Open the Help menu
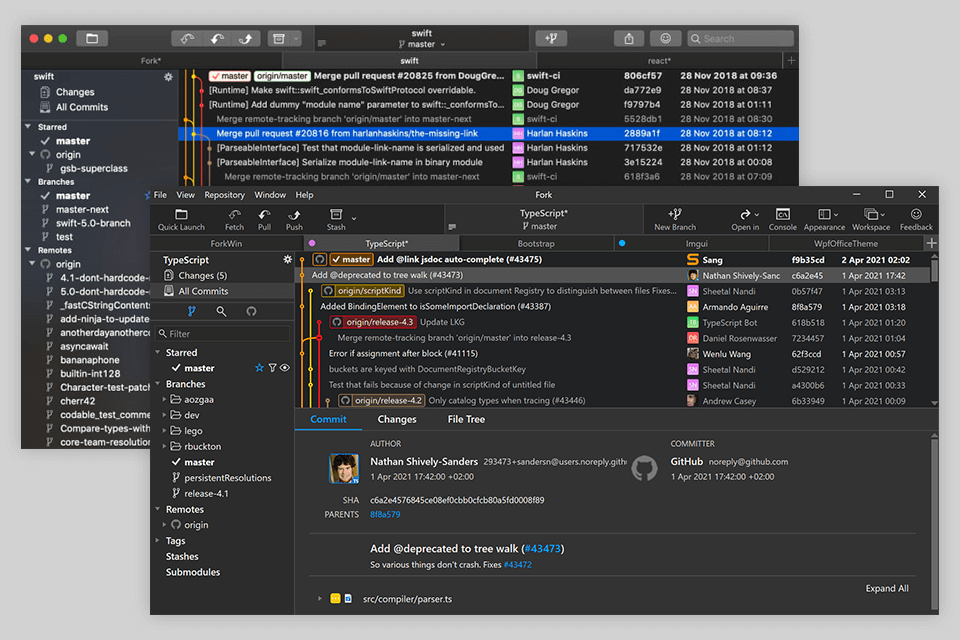The image size is (960, 640). (x=304, y=195)
